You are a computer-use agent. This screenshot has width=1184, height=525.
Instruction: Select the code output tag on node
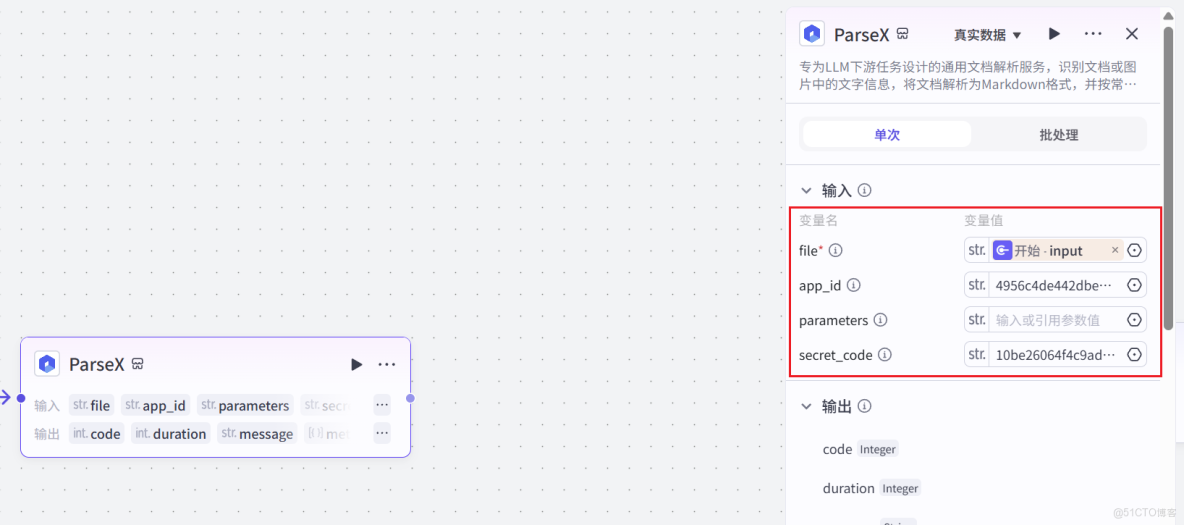coord(97,434)
